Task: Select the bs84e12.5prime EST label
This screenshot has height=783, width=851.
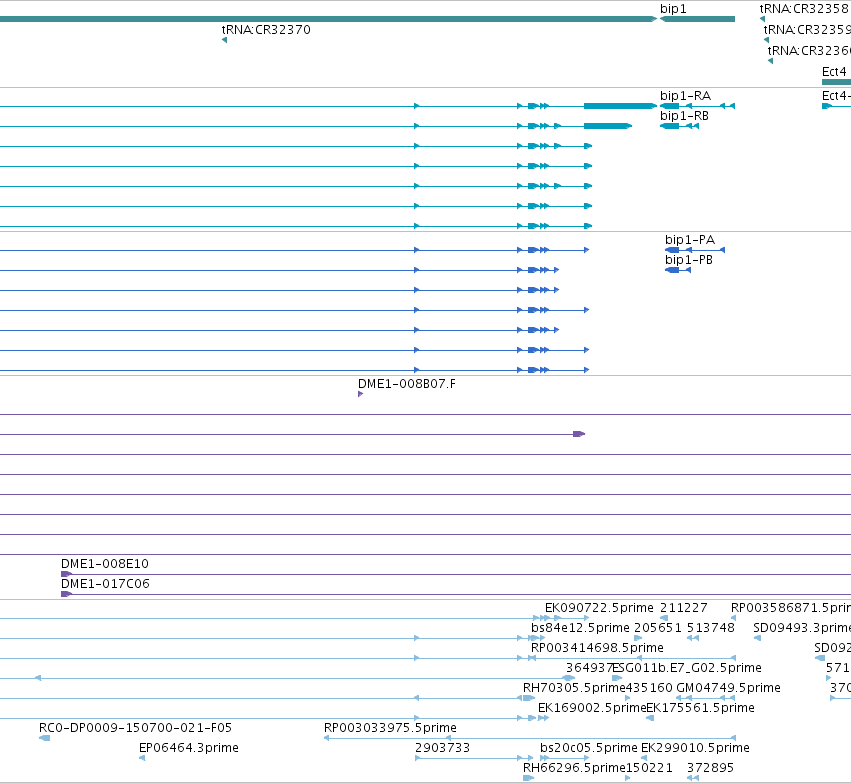Action: 580,628
